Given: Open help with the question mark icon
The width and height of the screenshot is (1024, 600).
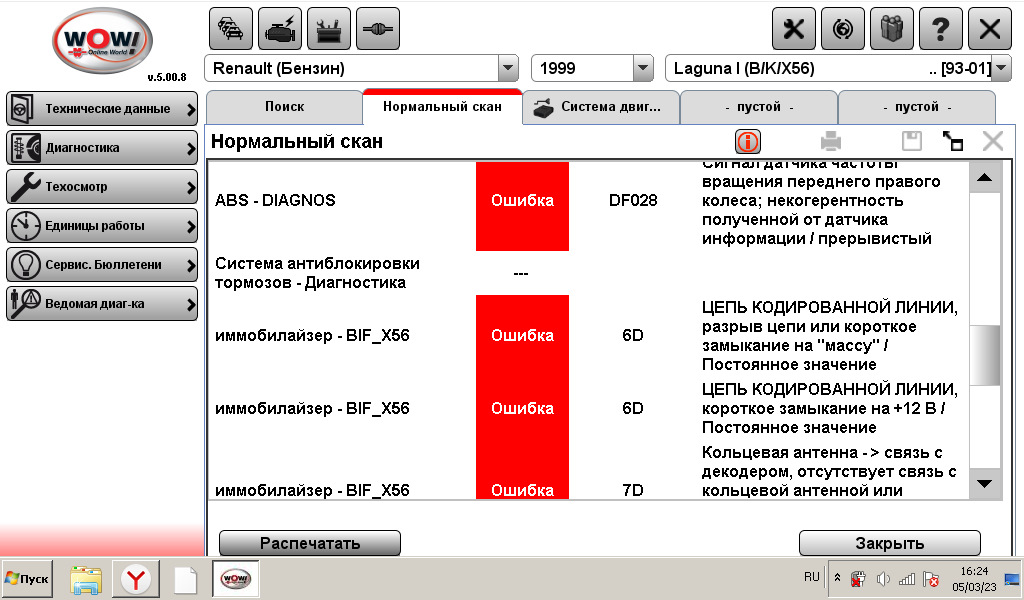Looking at the screenshot, I should pos(940,29).
